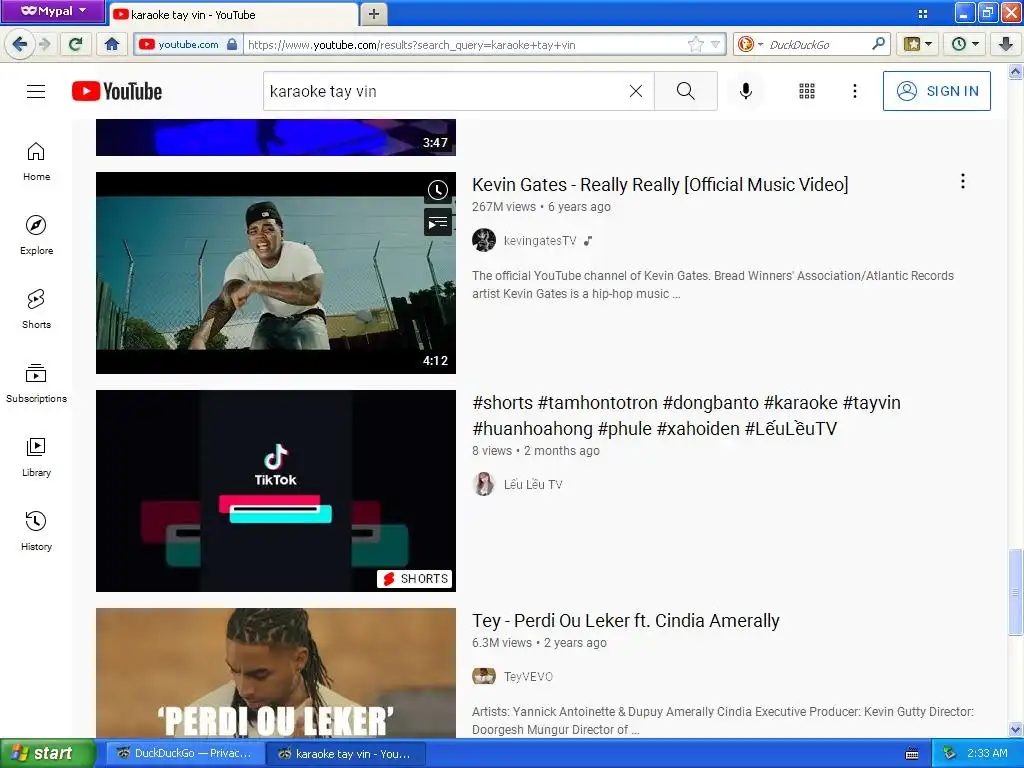This screenshot has height=768, width=1024.
Task: Click the DuckDuckGo search magnifier
Action: [878, 44]
